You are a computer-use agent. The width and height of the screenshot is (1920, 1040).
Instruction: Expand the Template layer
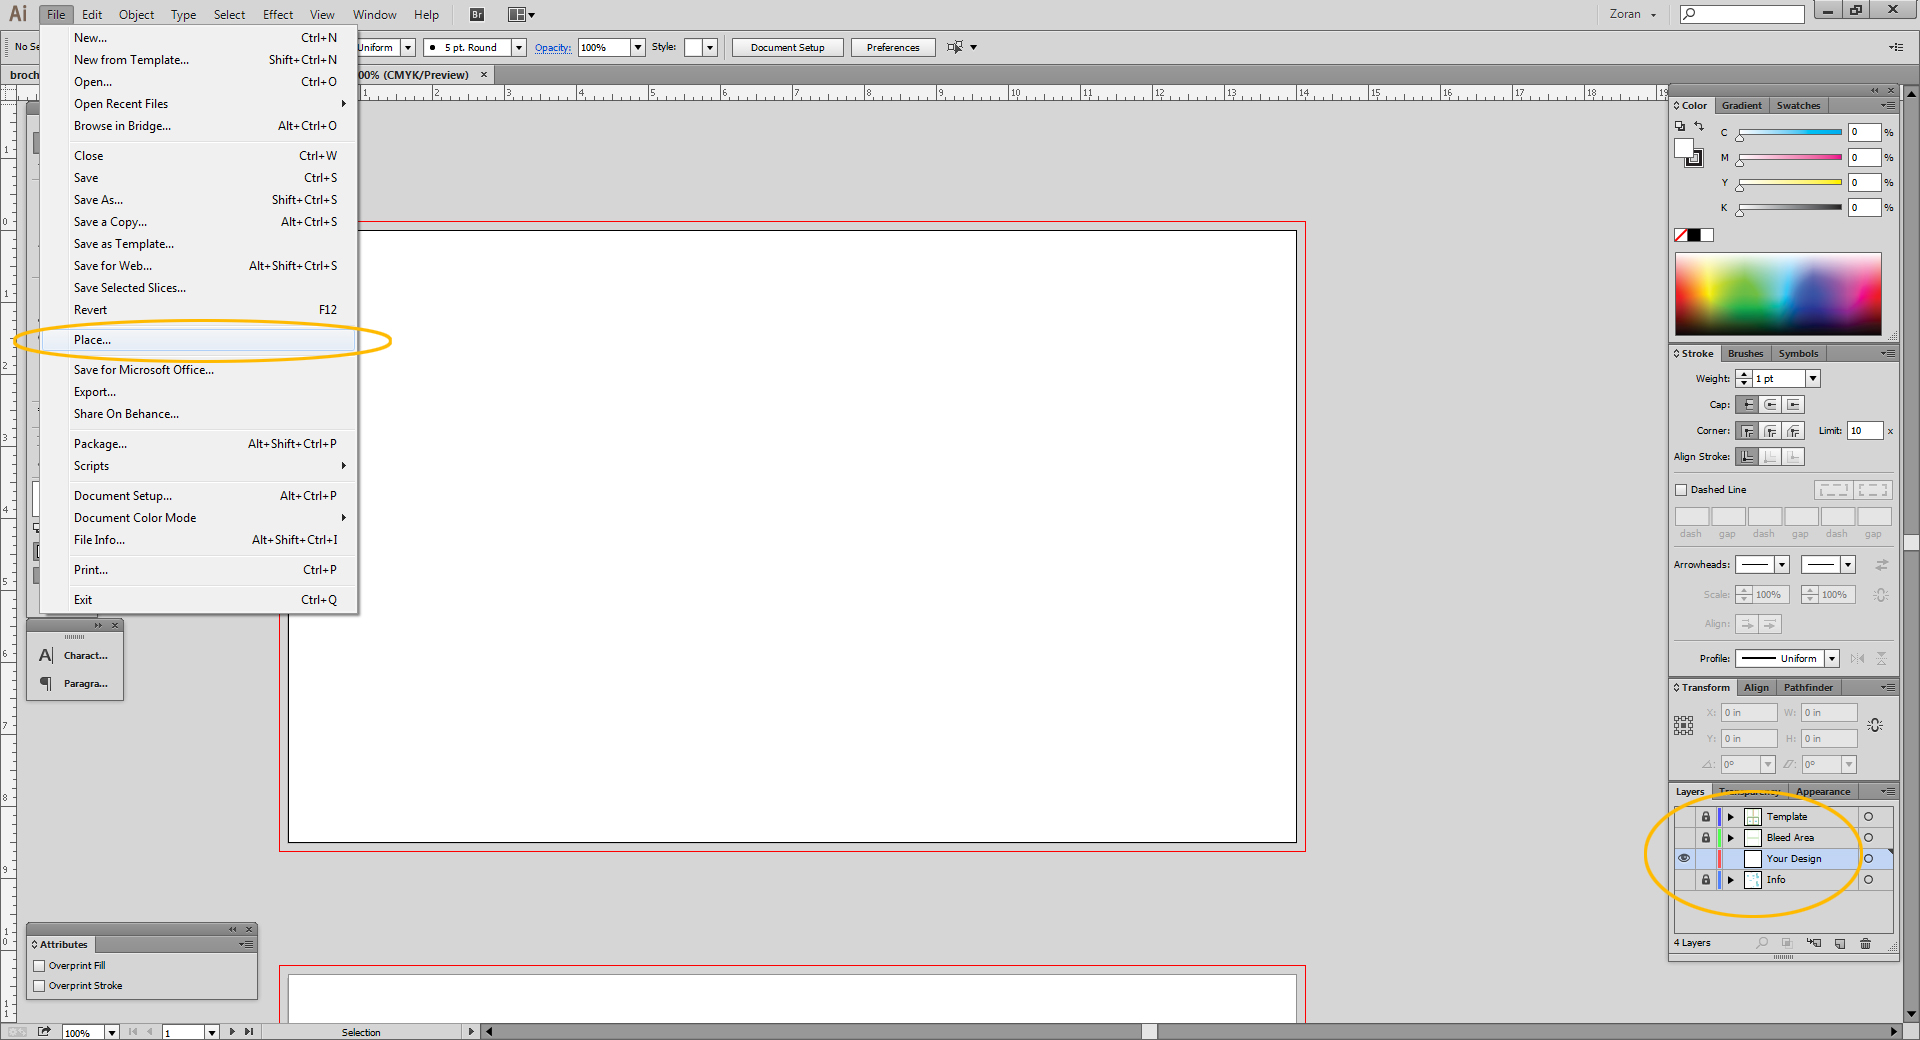[x=1731, y=817]
